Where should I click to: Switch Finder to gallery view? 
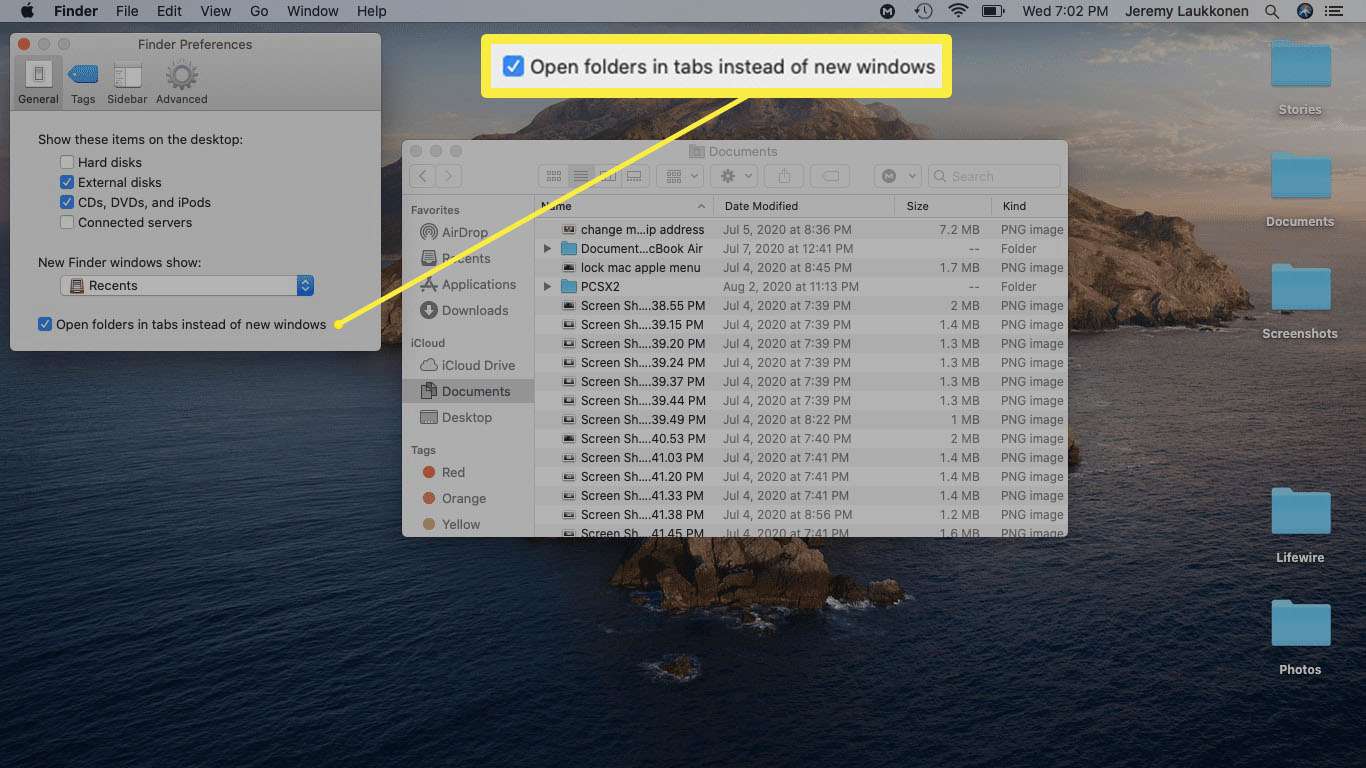tap(633, 176)
